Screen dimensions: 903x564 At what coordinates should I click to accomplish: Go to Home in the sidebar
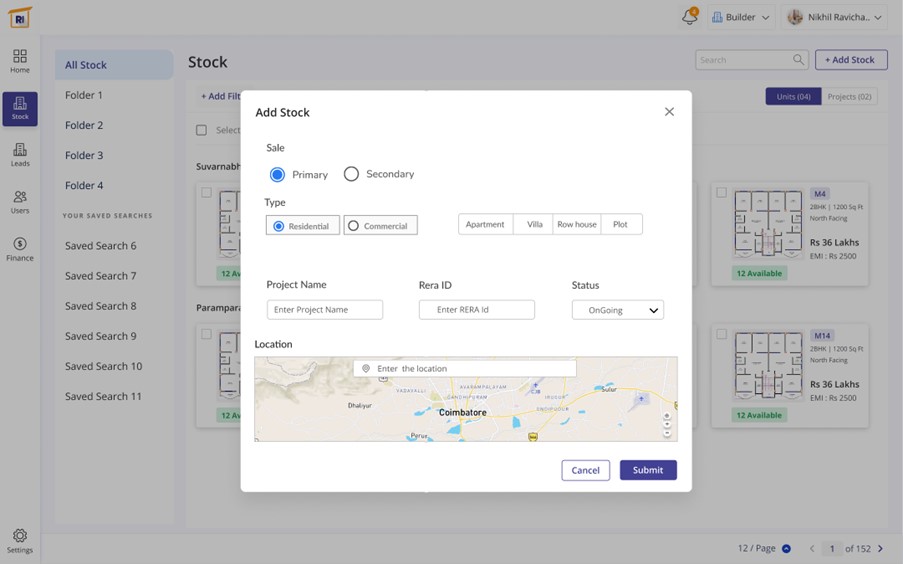pyautogui.click(x=20, y=61)
